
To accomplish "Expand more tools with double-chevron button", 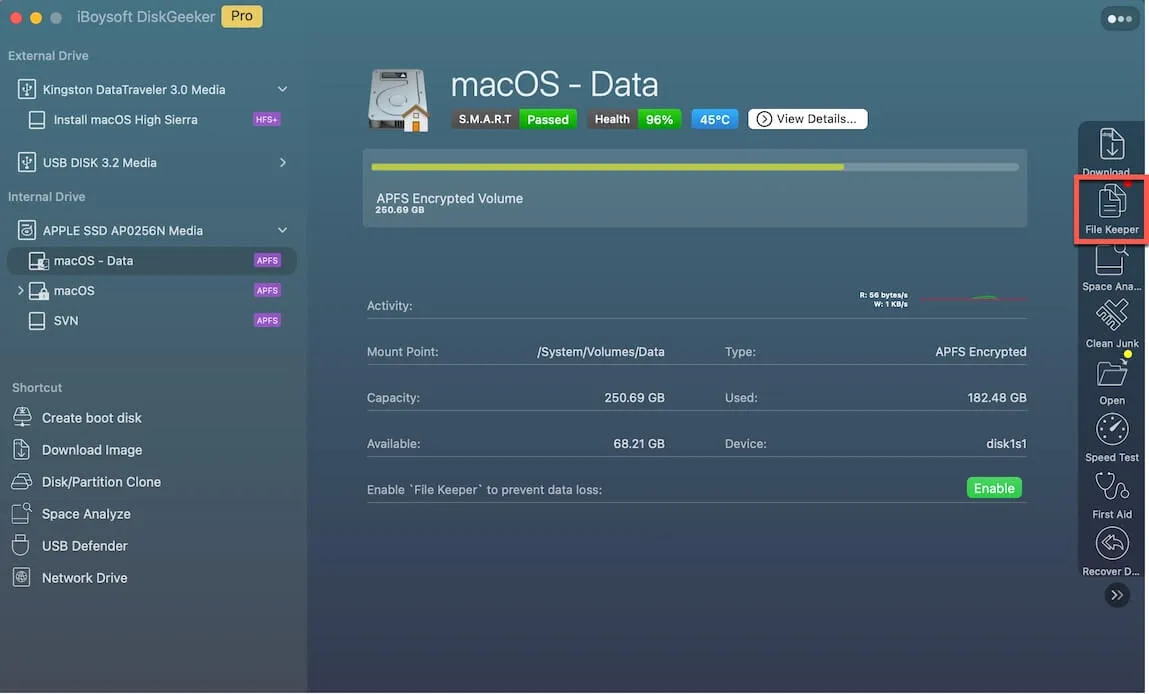I will [1116, 595].
